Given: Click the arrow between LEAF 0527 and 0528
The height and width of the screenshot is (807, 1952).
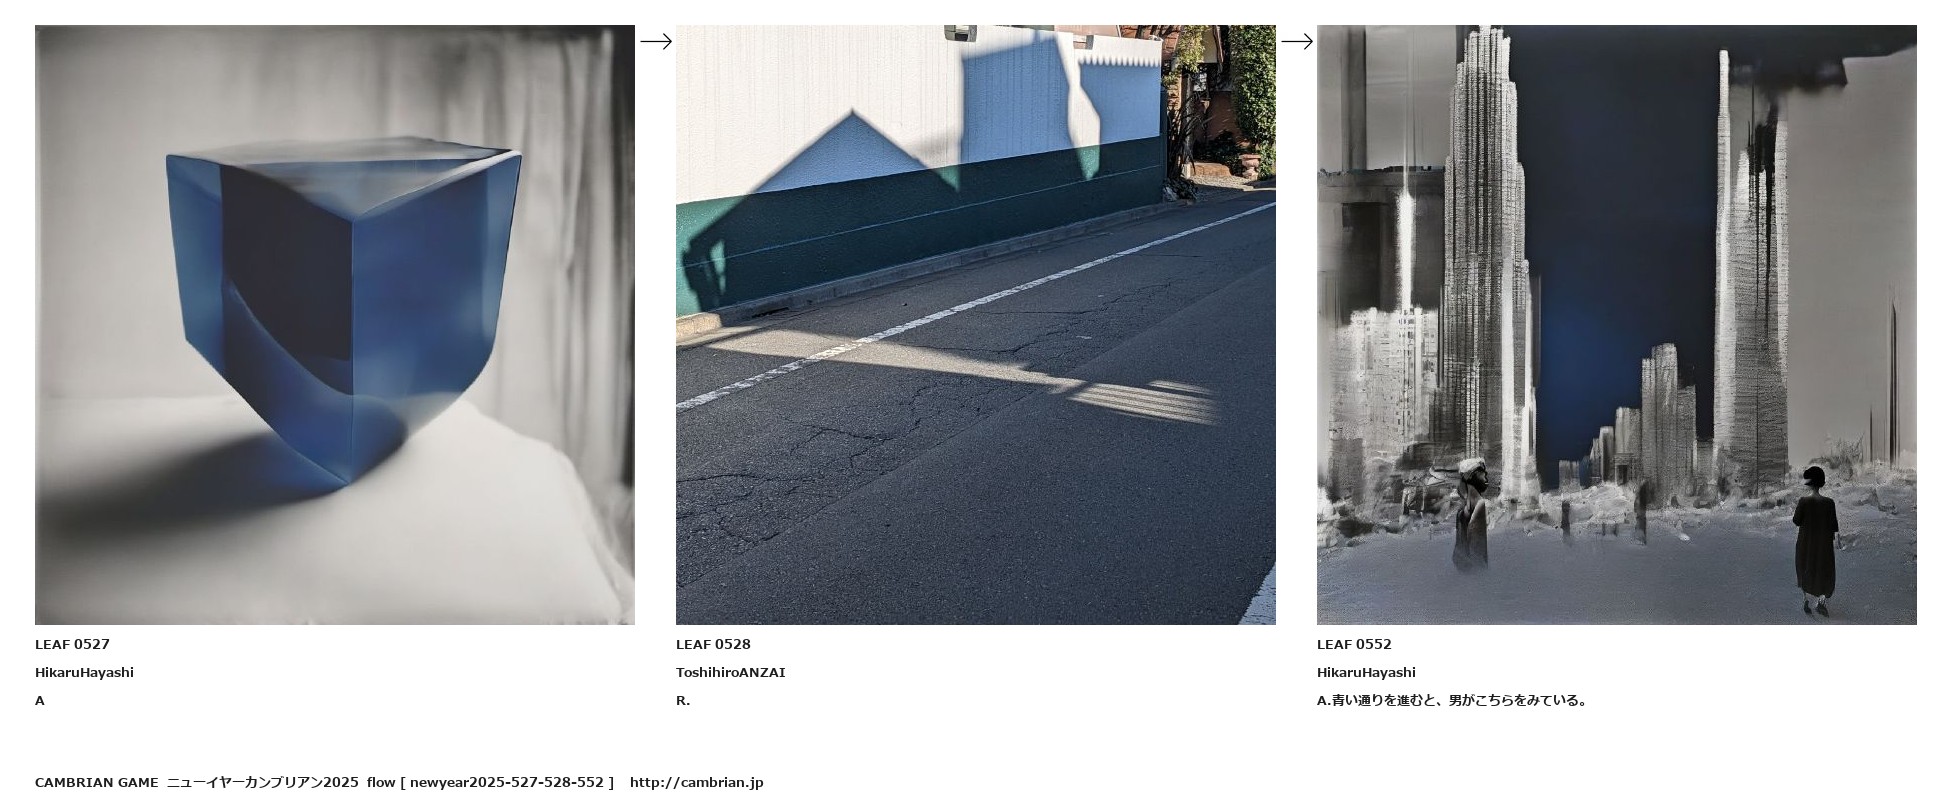Looking at the screenshot, I should (656, 41).
